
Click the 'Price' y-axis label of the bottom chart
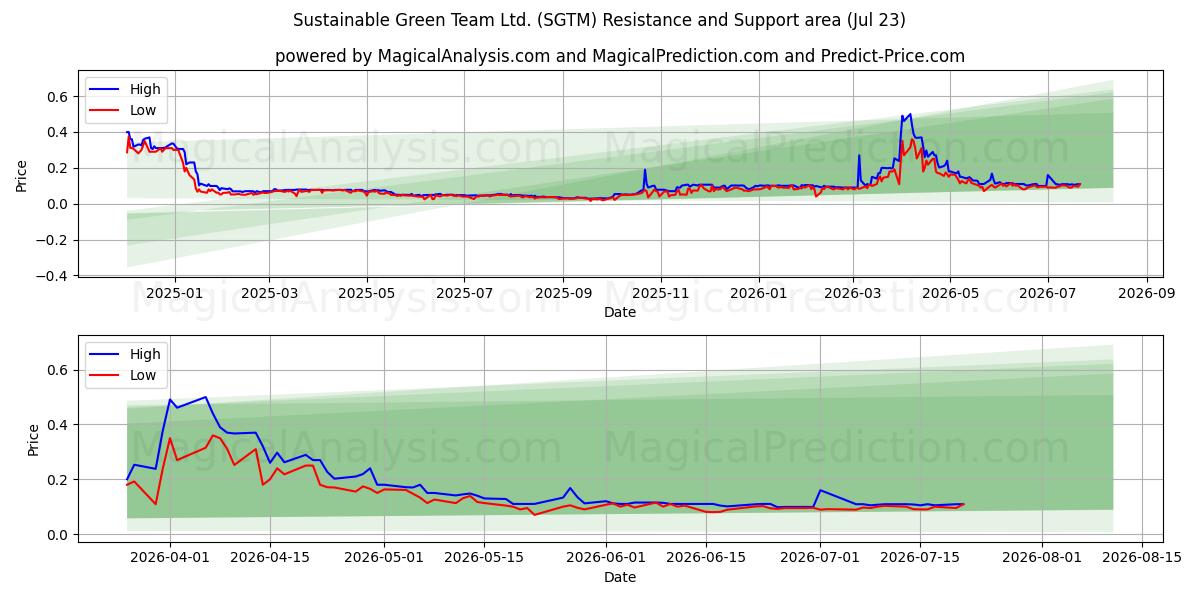coord(34,440)
